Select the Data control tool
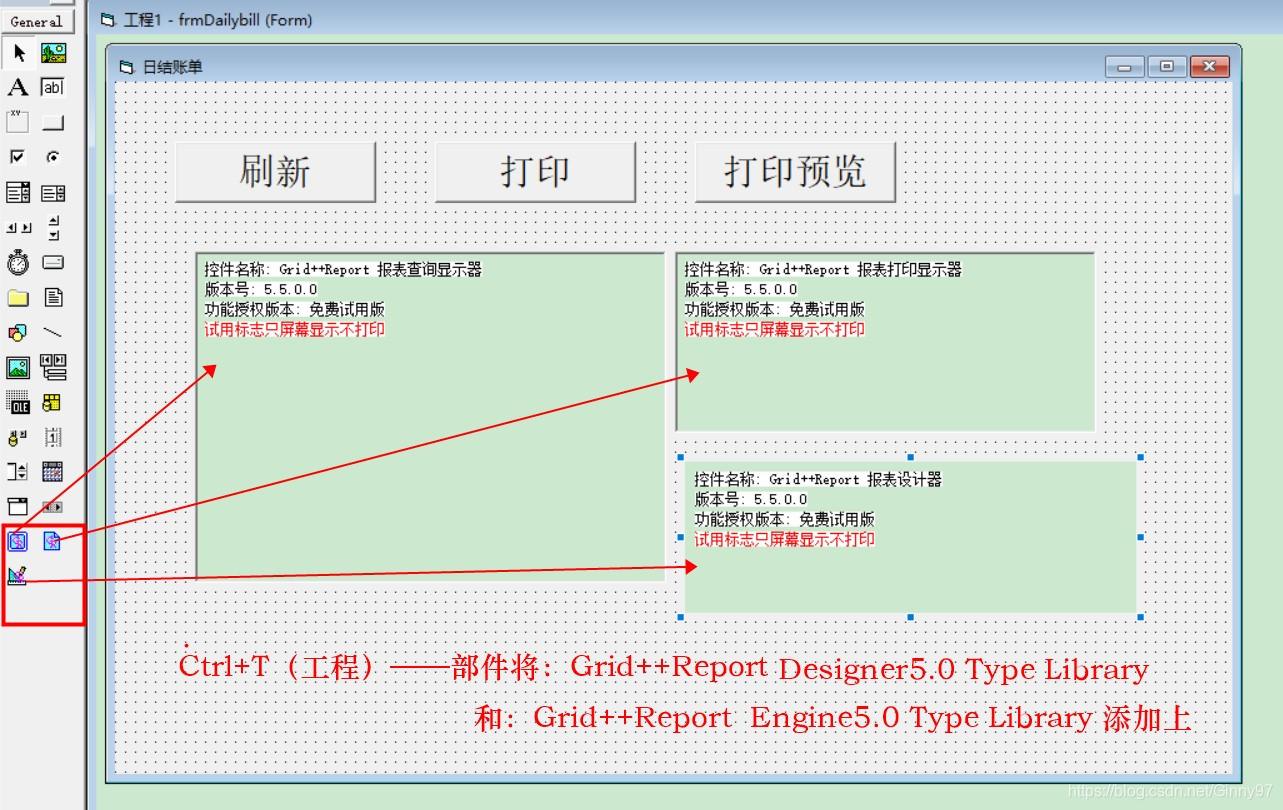The height and width of the screenshot is (810, 1283). click(x=53, y=367)
